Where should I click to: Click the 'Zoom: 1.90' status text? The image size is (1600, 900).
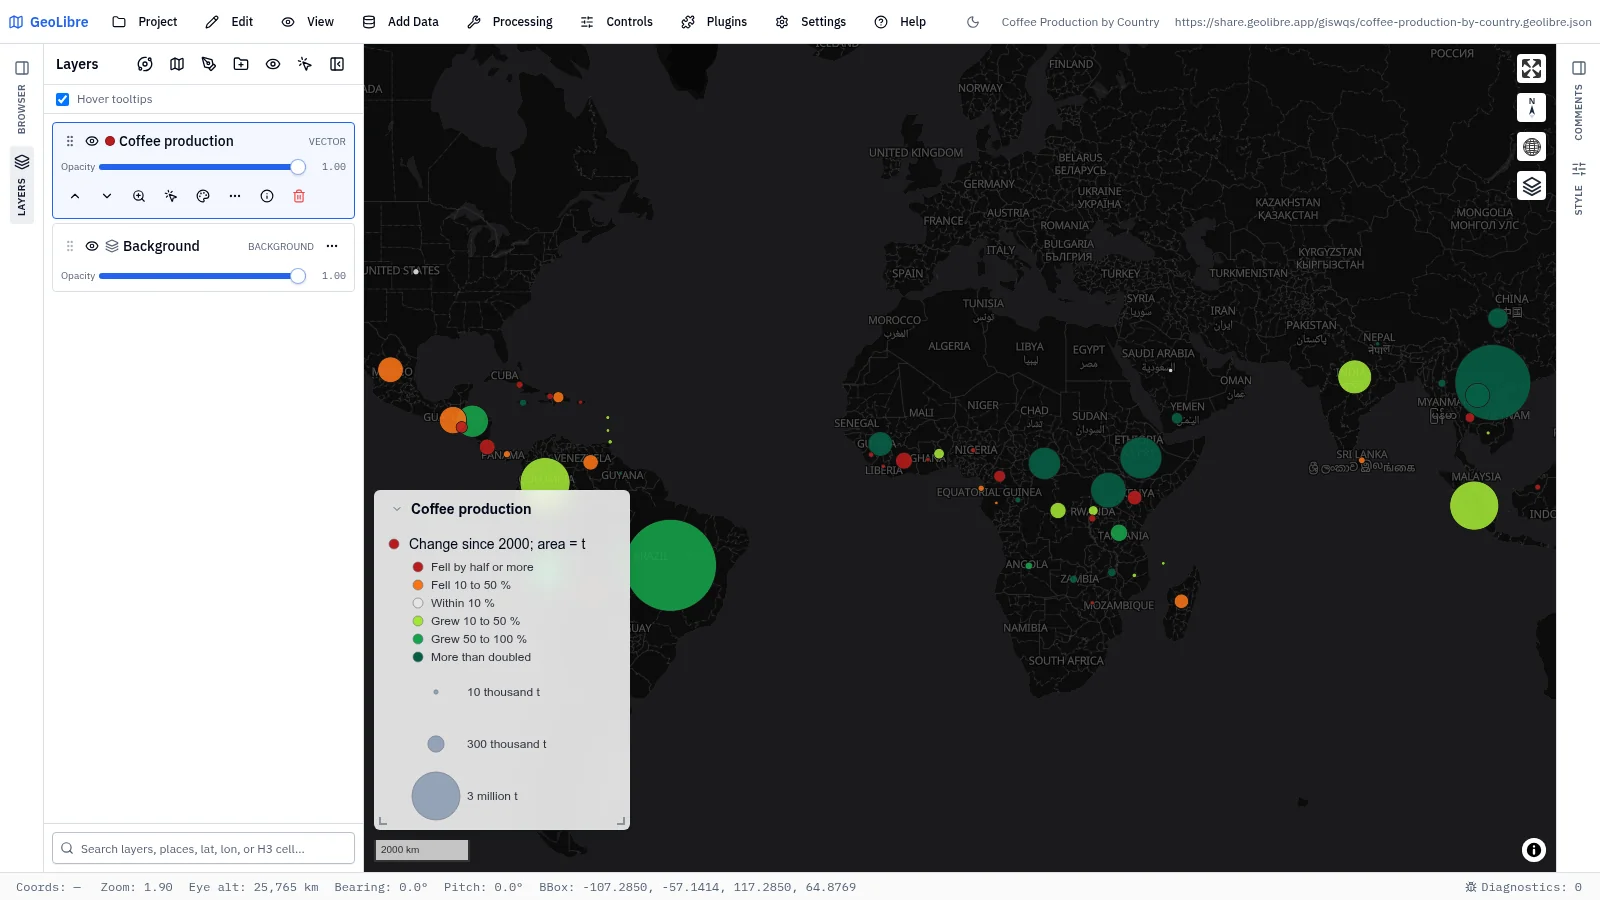pyautogui.click(x=136, y=887)
